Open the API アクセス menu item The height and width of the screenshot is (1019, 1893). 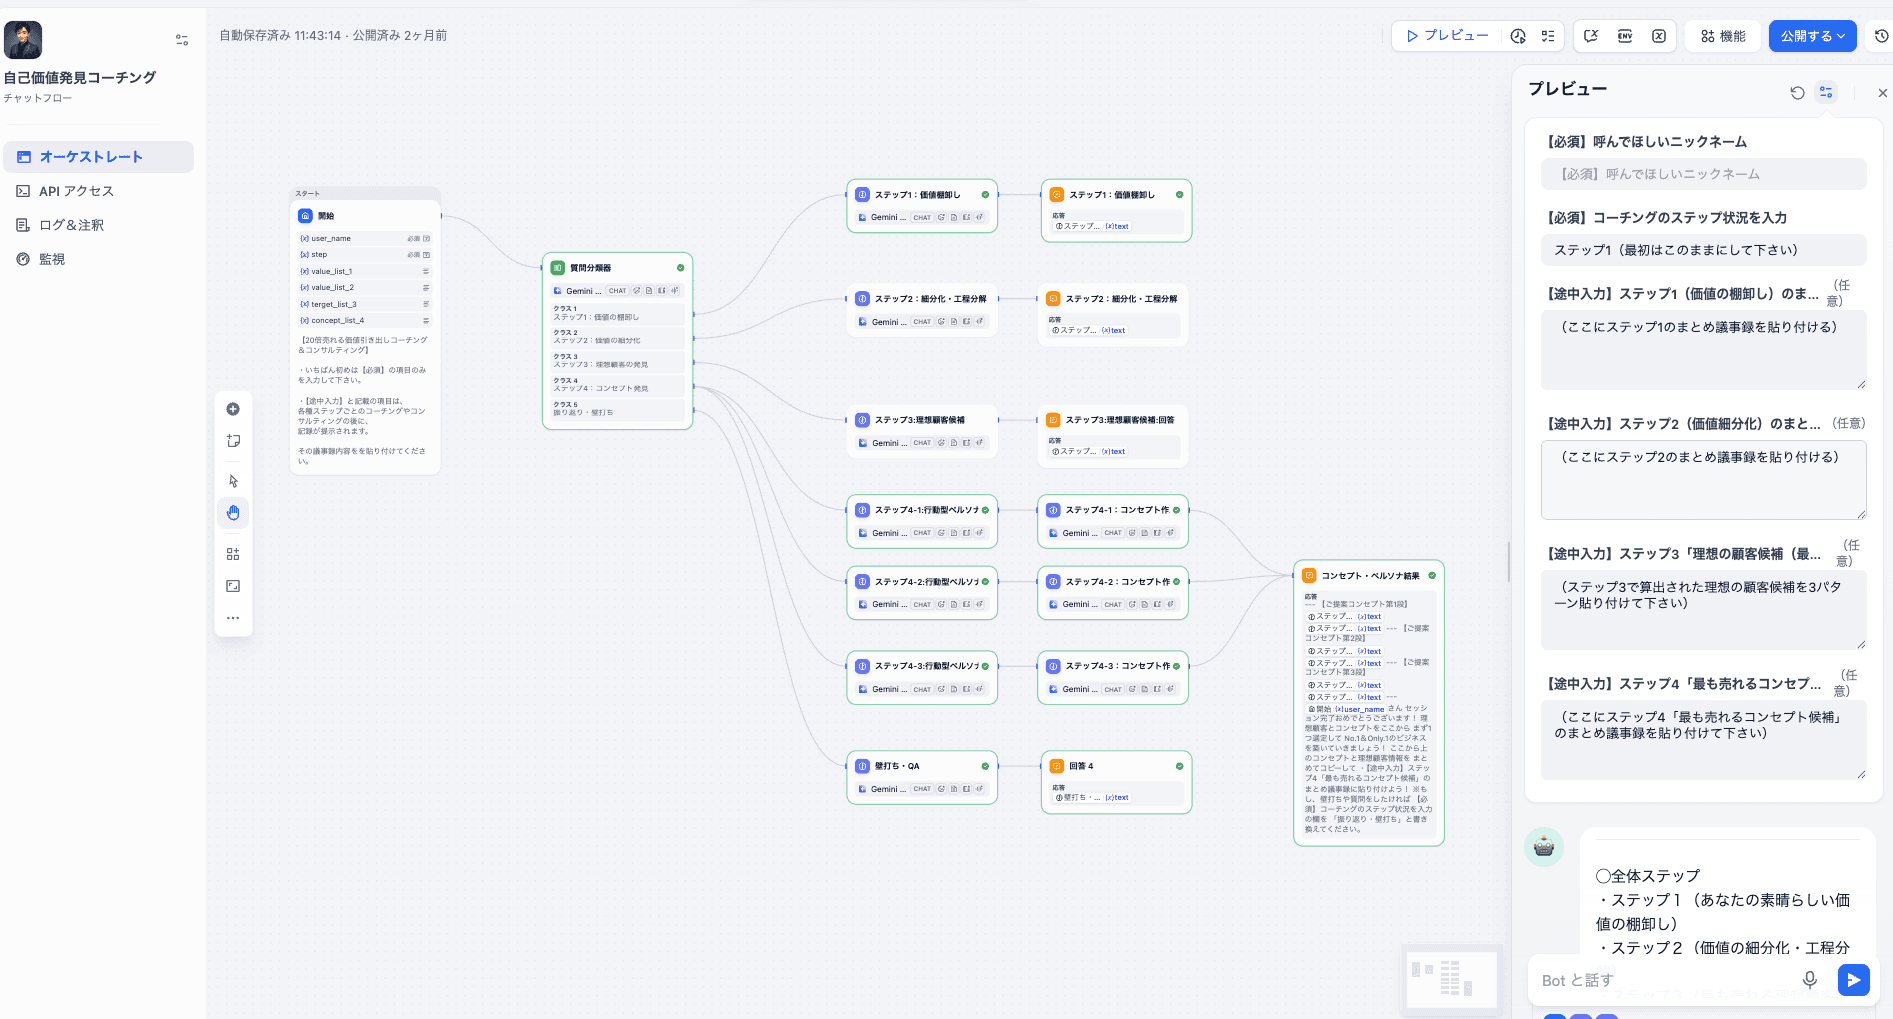pos(76,191)
